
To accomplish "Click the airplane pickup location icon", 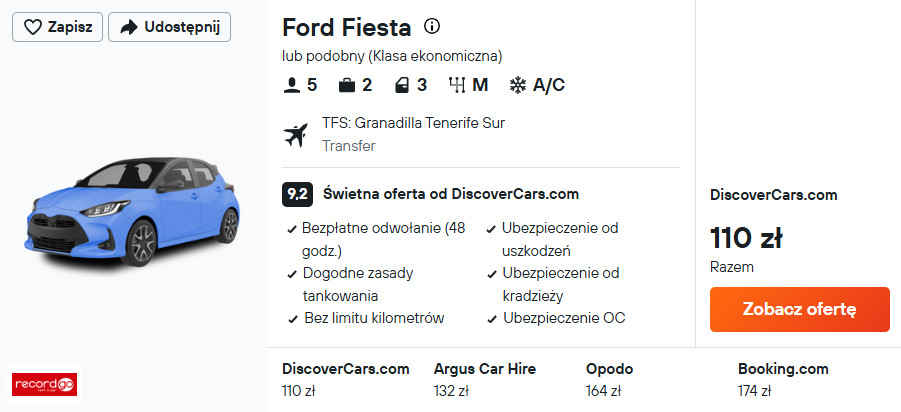I will 296,134.
